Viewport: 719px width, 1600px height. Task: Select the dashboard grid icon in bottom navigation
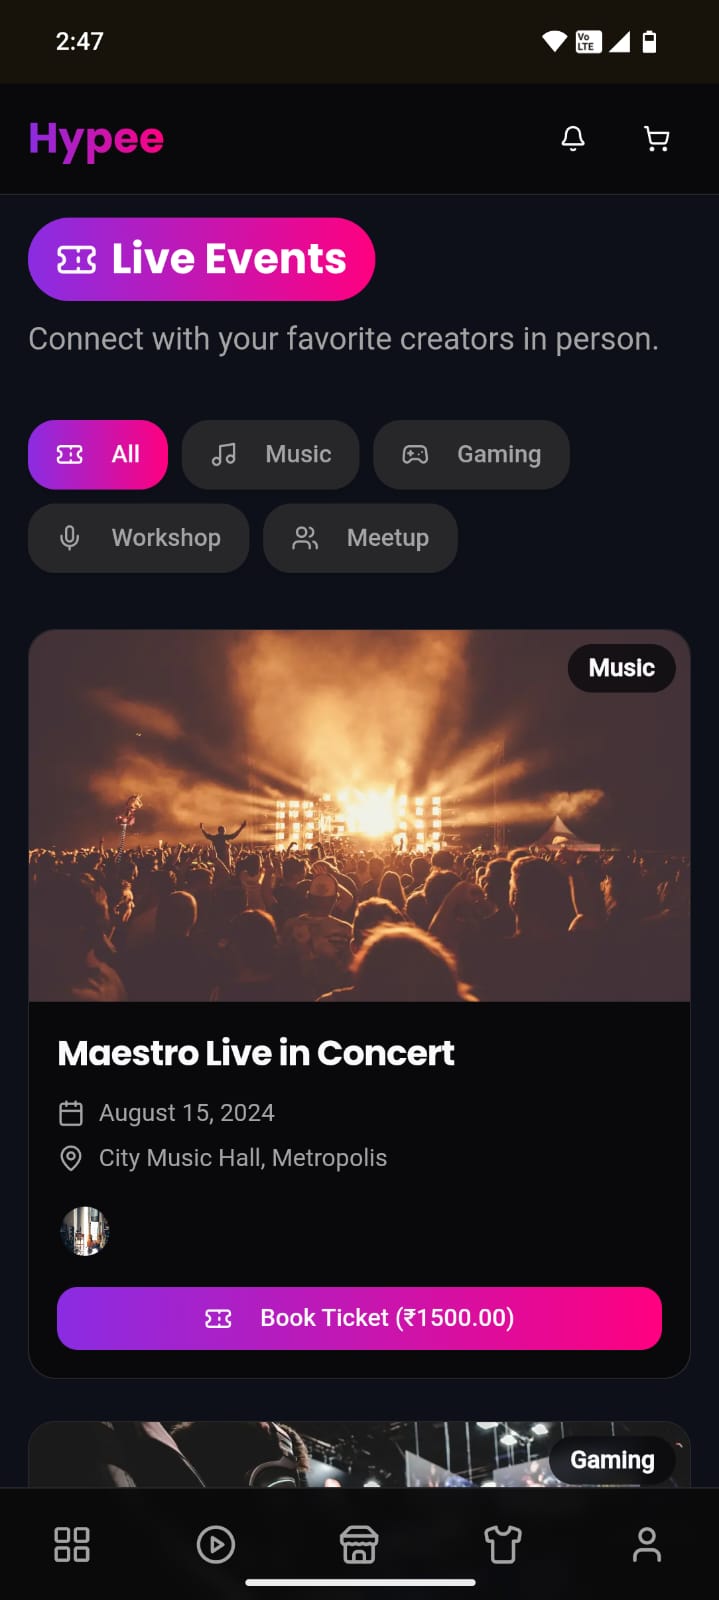(71, 1544)
